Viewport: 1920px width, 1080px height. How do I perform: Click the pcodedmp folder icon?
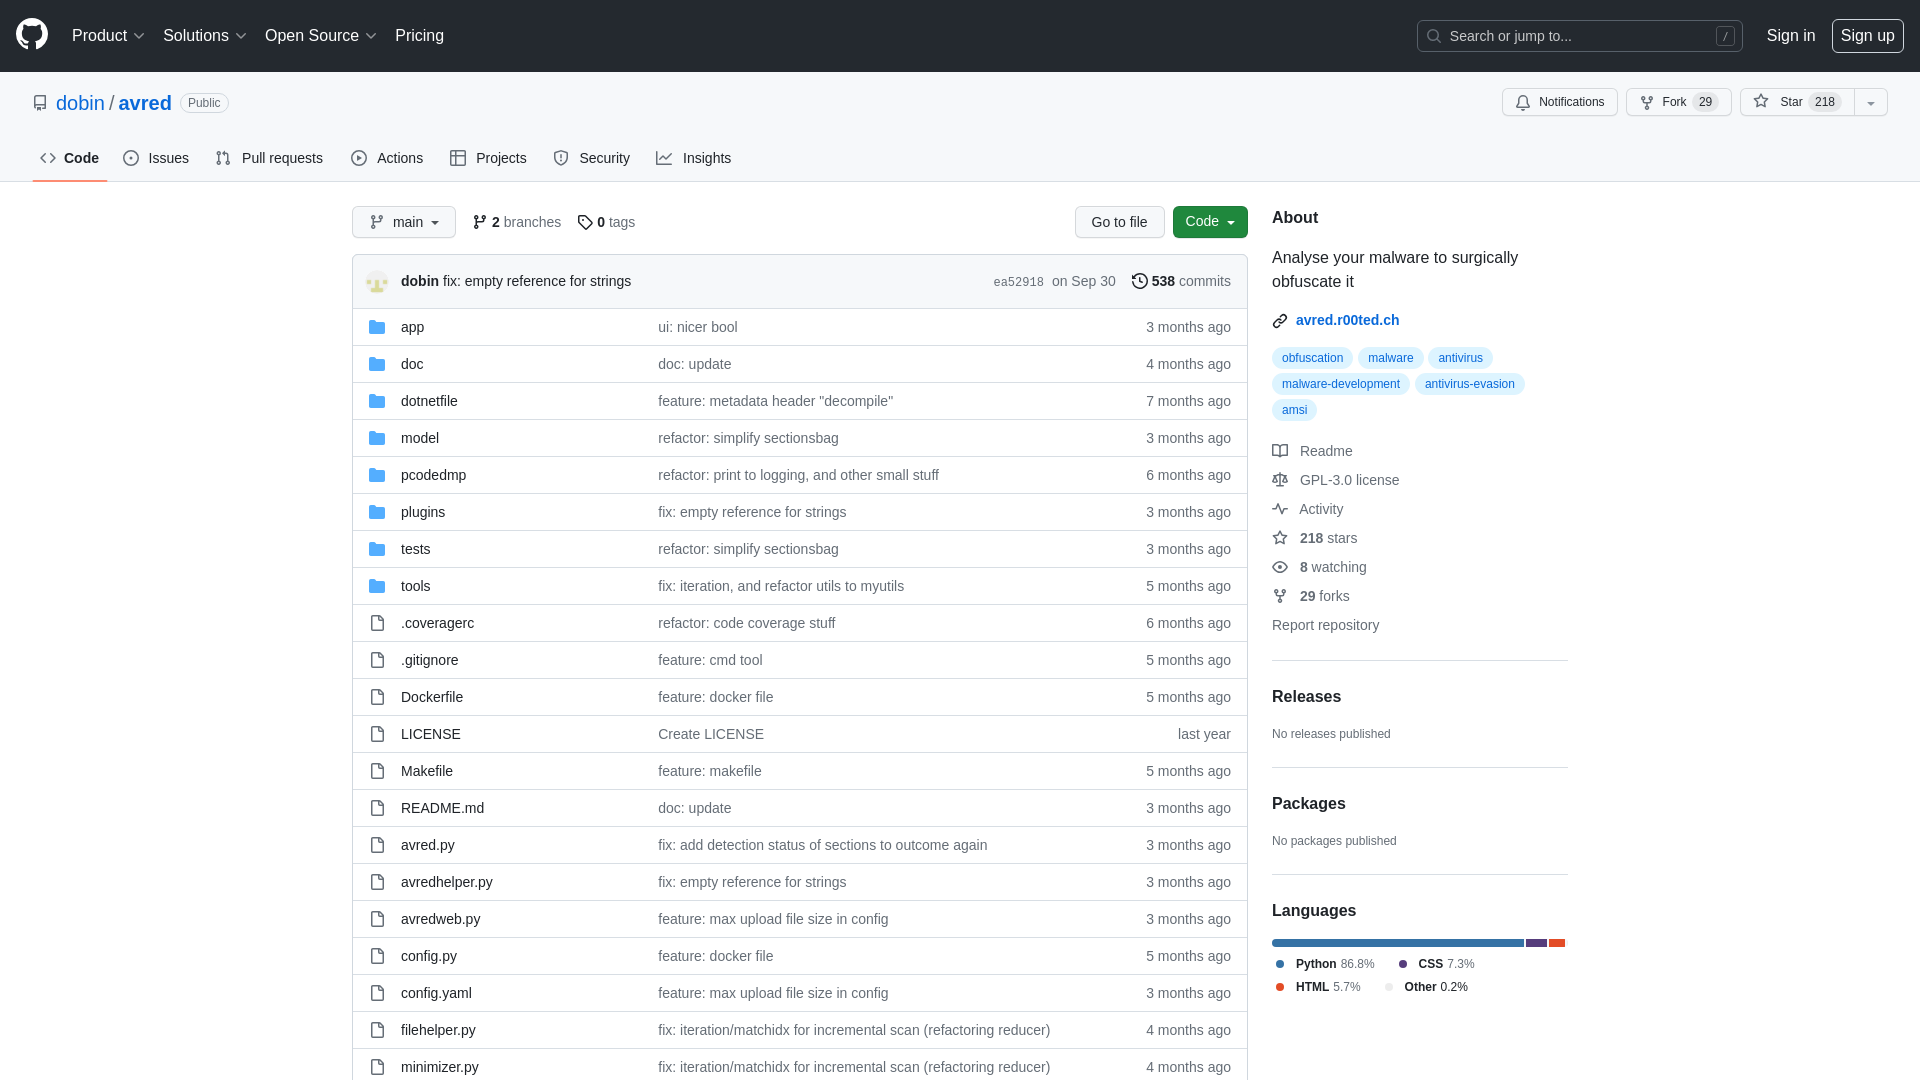(x=377, y=475)
